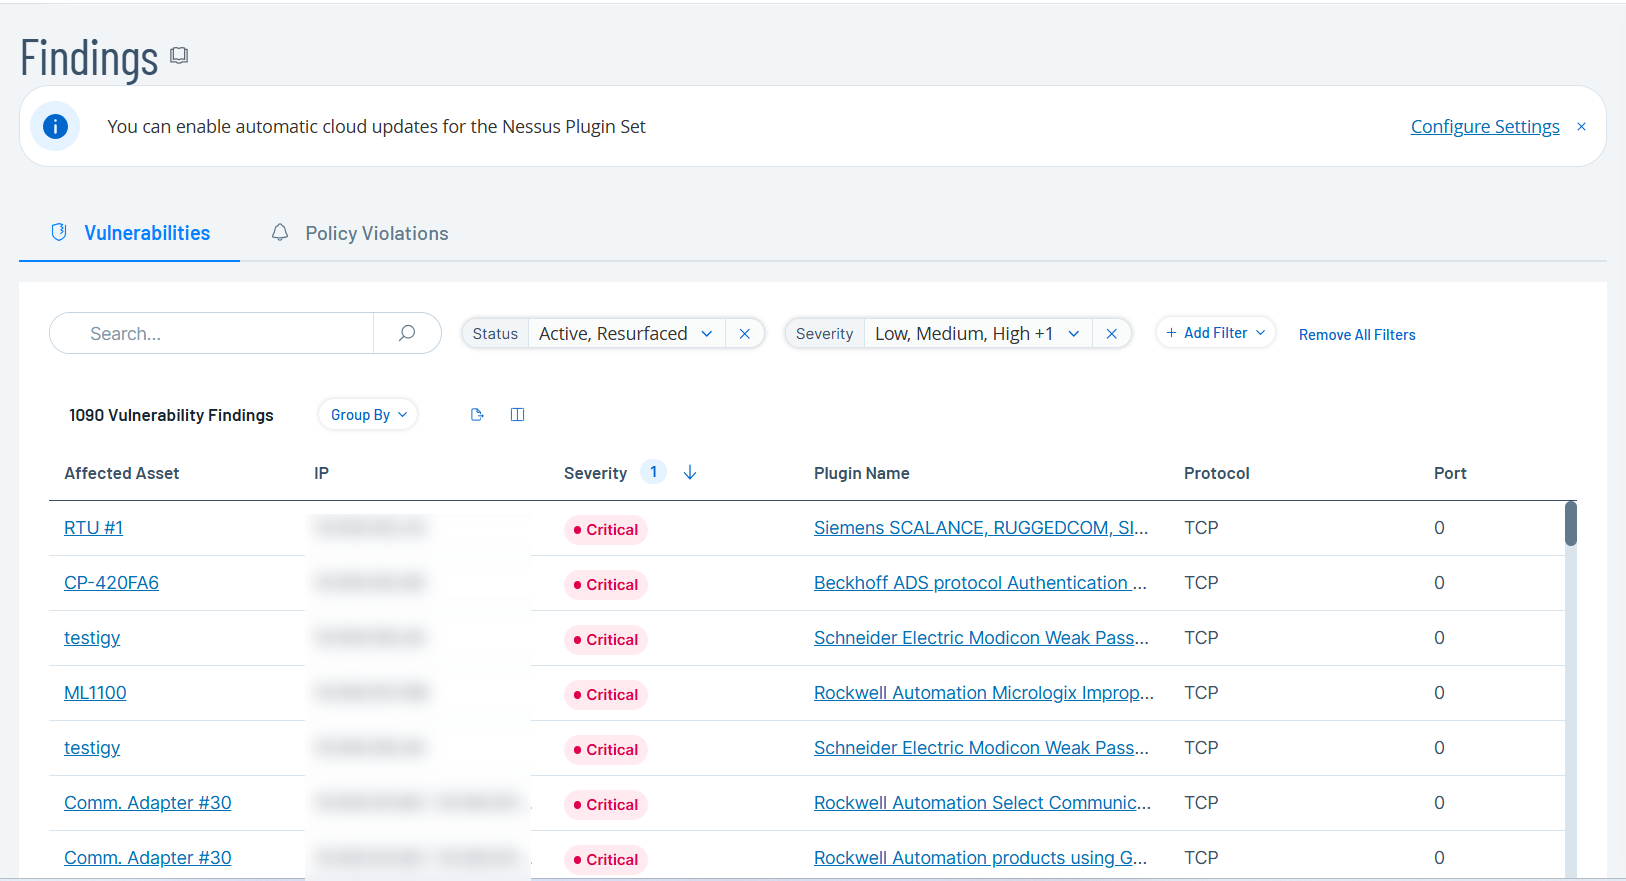Dismiss the Nessus Plugin Set banner
Image resolution: width=1626 pixels, height=881 pixels.
pos(1581,127)
